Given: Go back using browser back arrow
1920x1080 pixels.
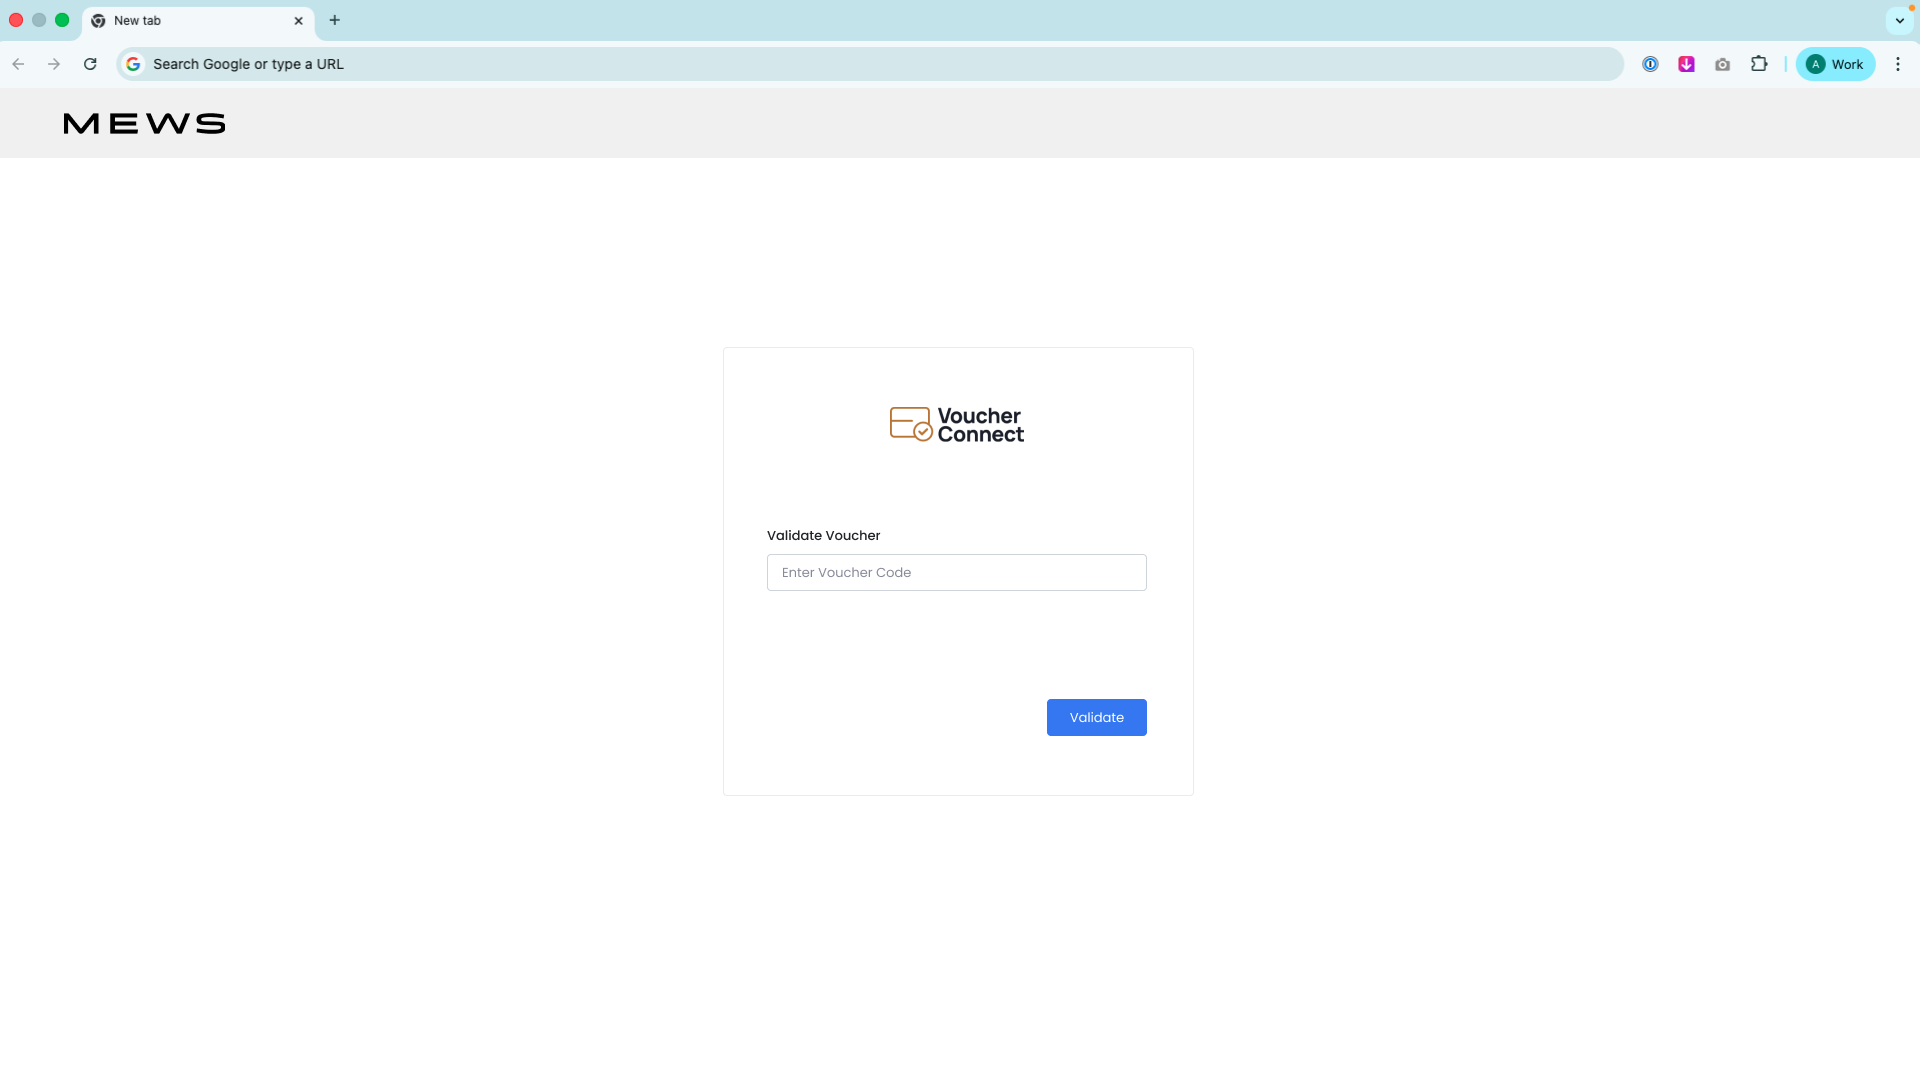Looking at the screenshot, I should [x=18, y=64].
